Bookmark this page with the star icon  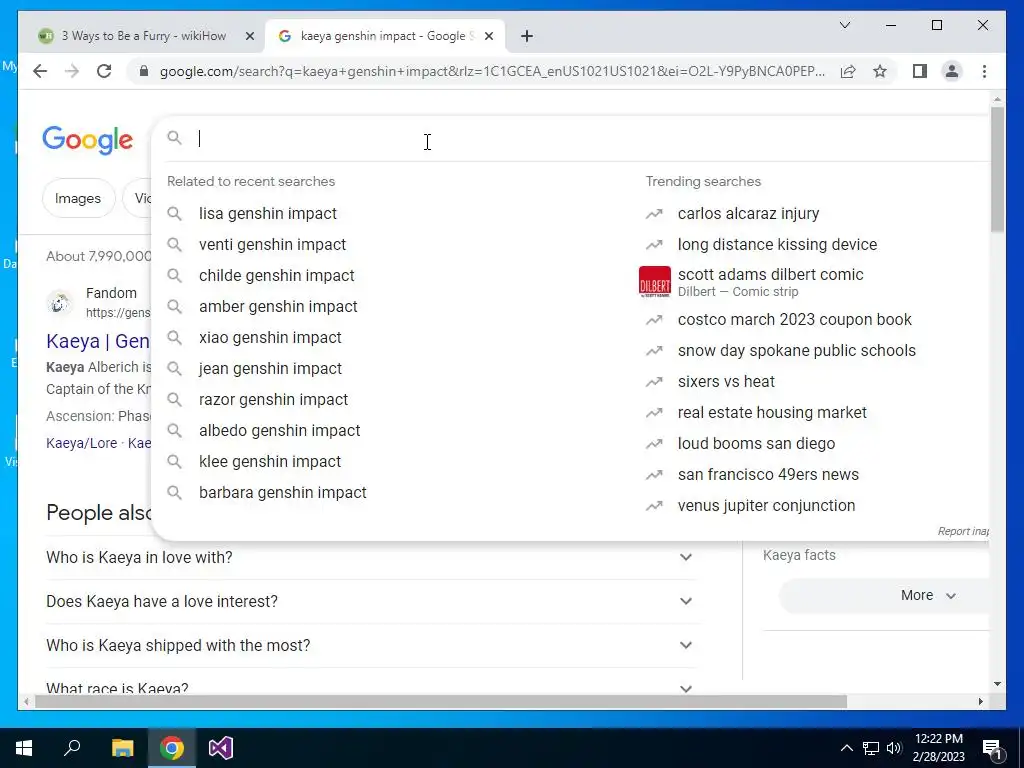tap(880, 71)
